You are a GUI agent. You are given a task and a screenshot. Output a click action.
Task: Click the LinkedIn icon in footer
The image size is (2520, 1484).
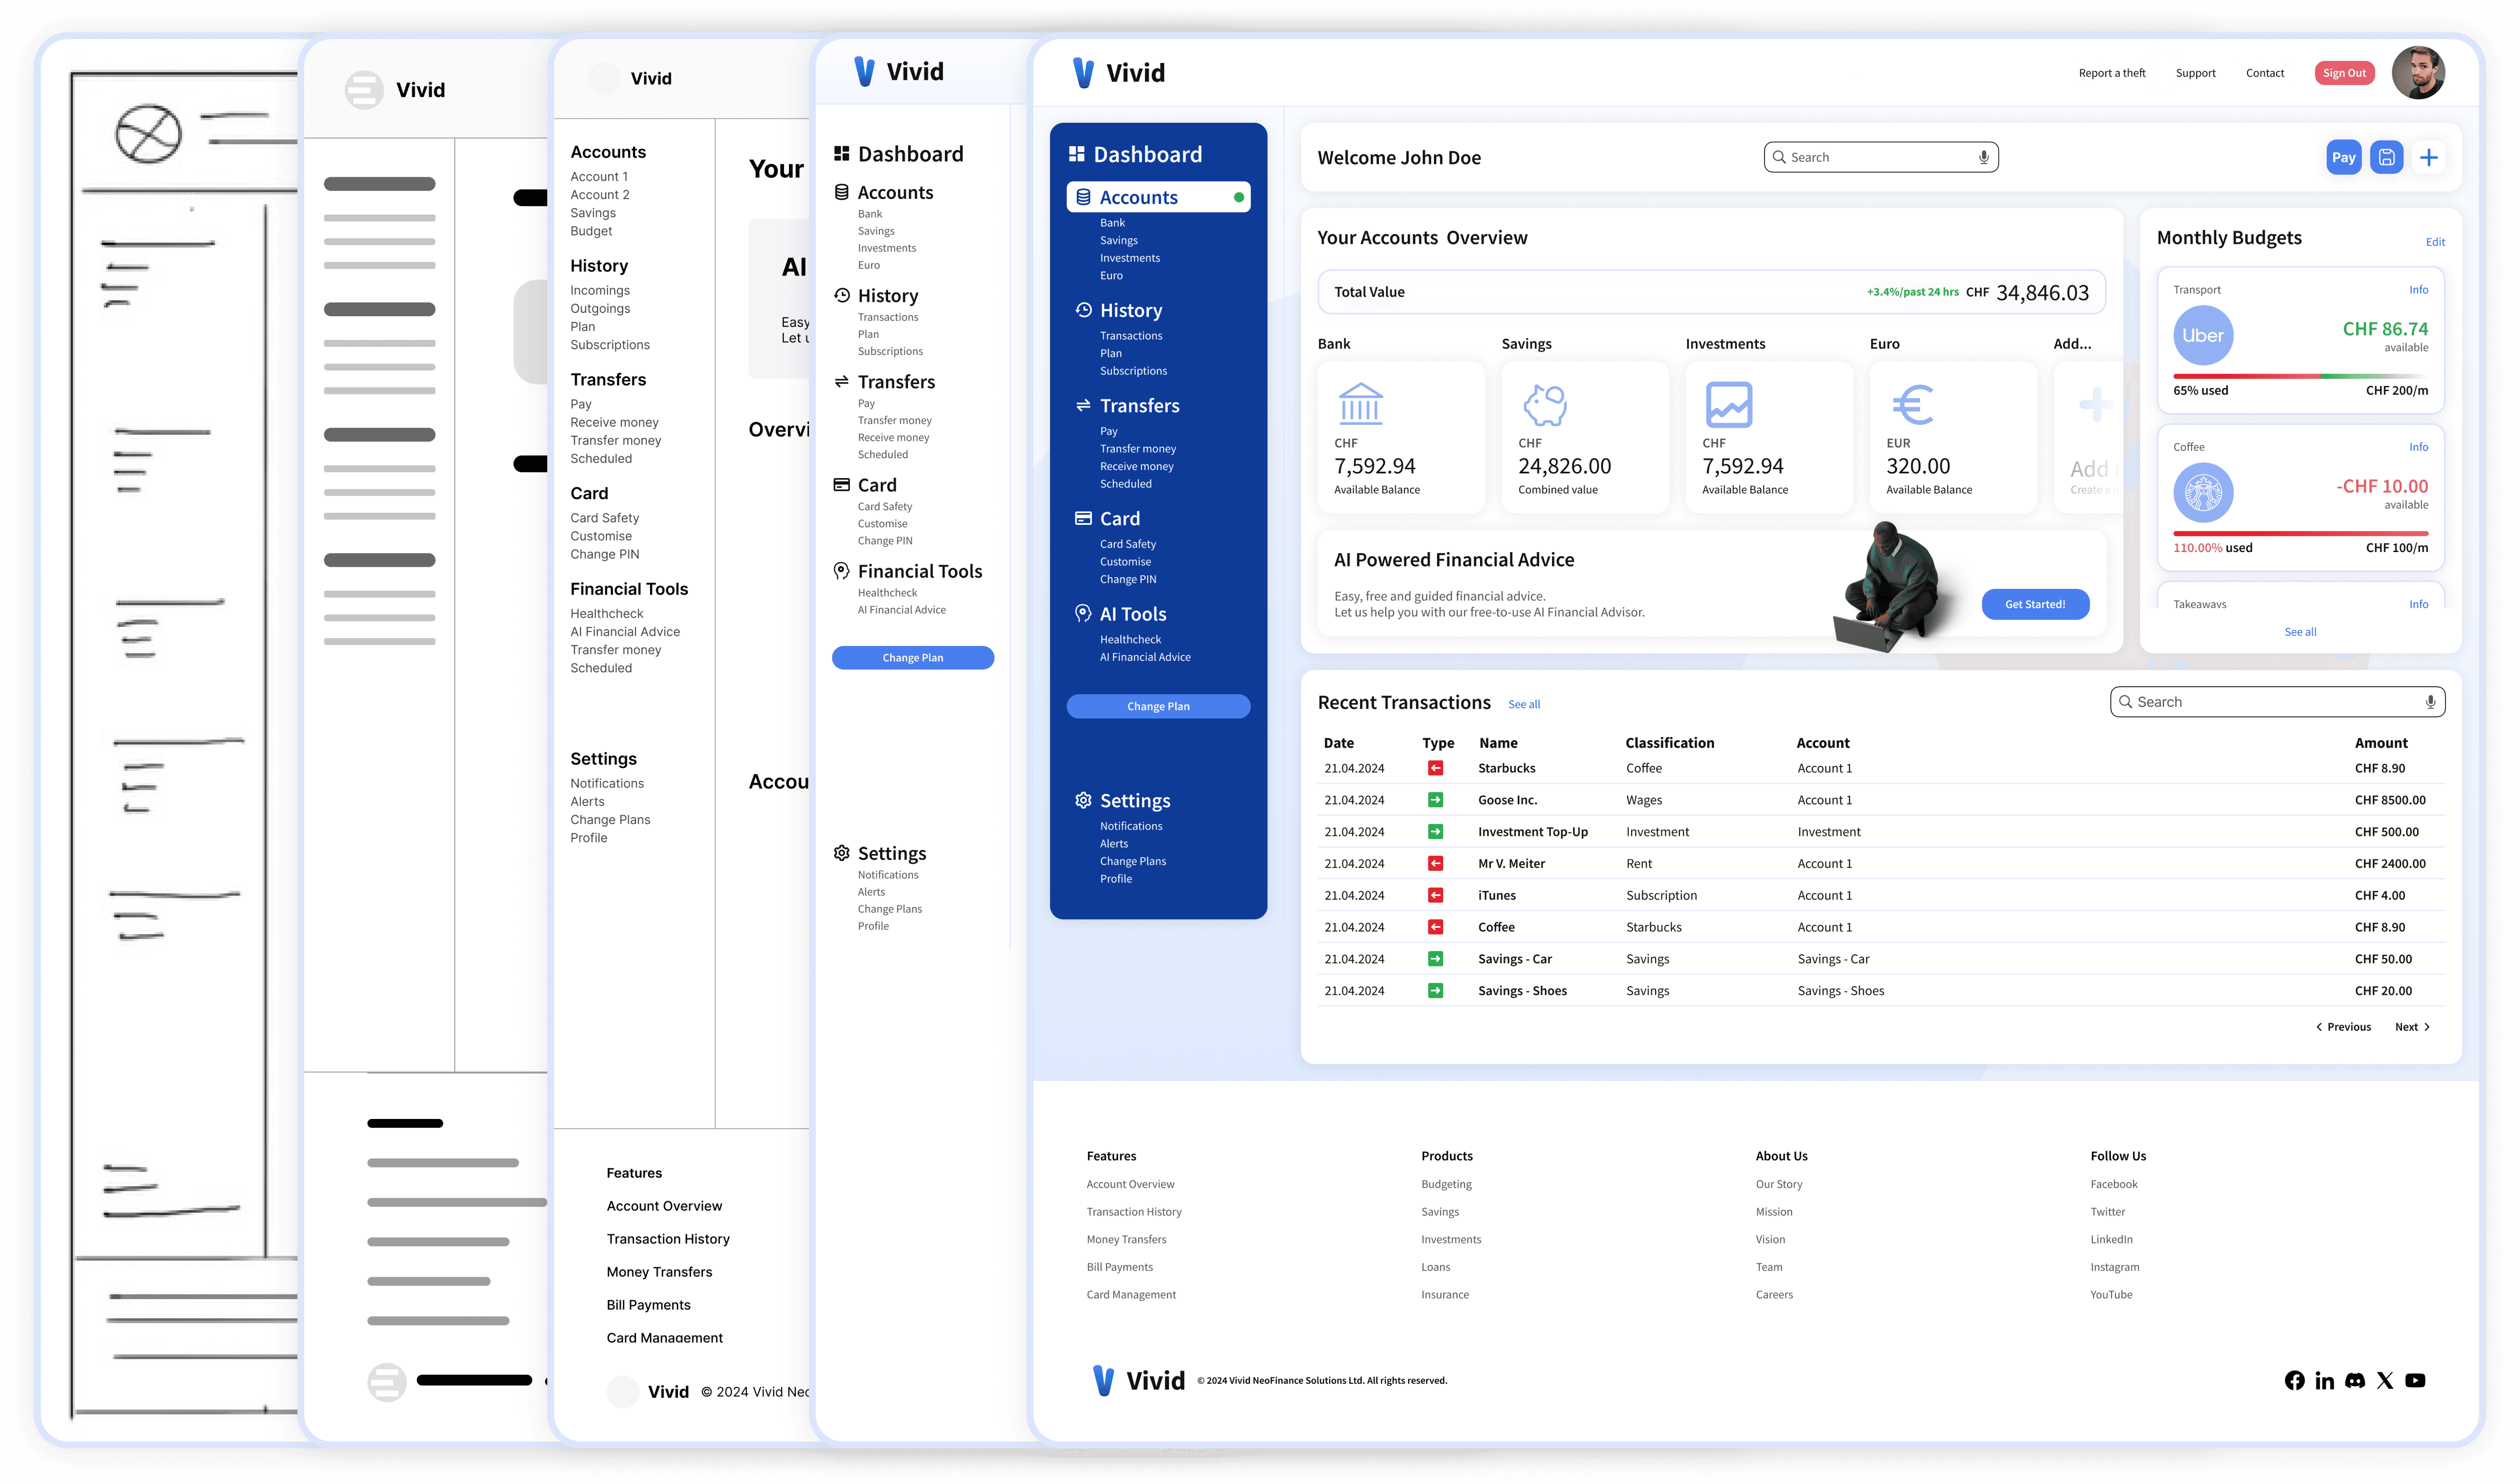2325,1380
